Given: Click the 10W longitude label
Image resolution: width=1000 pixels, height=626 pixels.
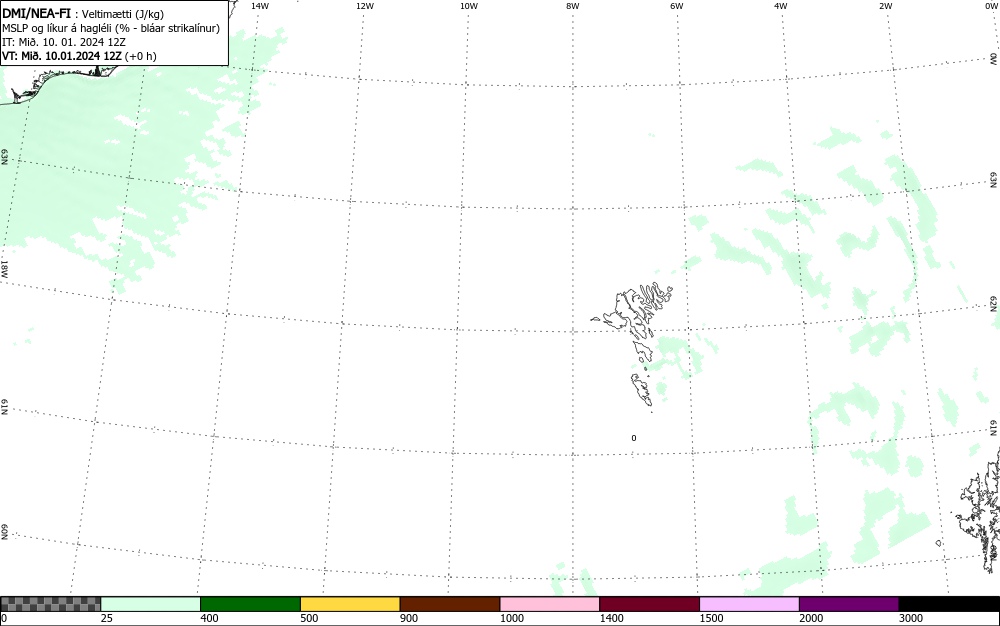Looking at the screenshot, I should (x=469, y=6).
